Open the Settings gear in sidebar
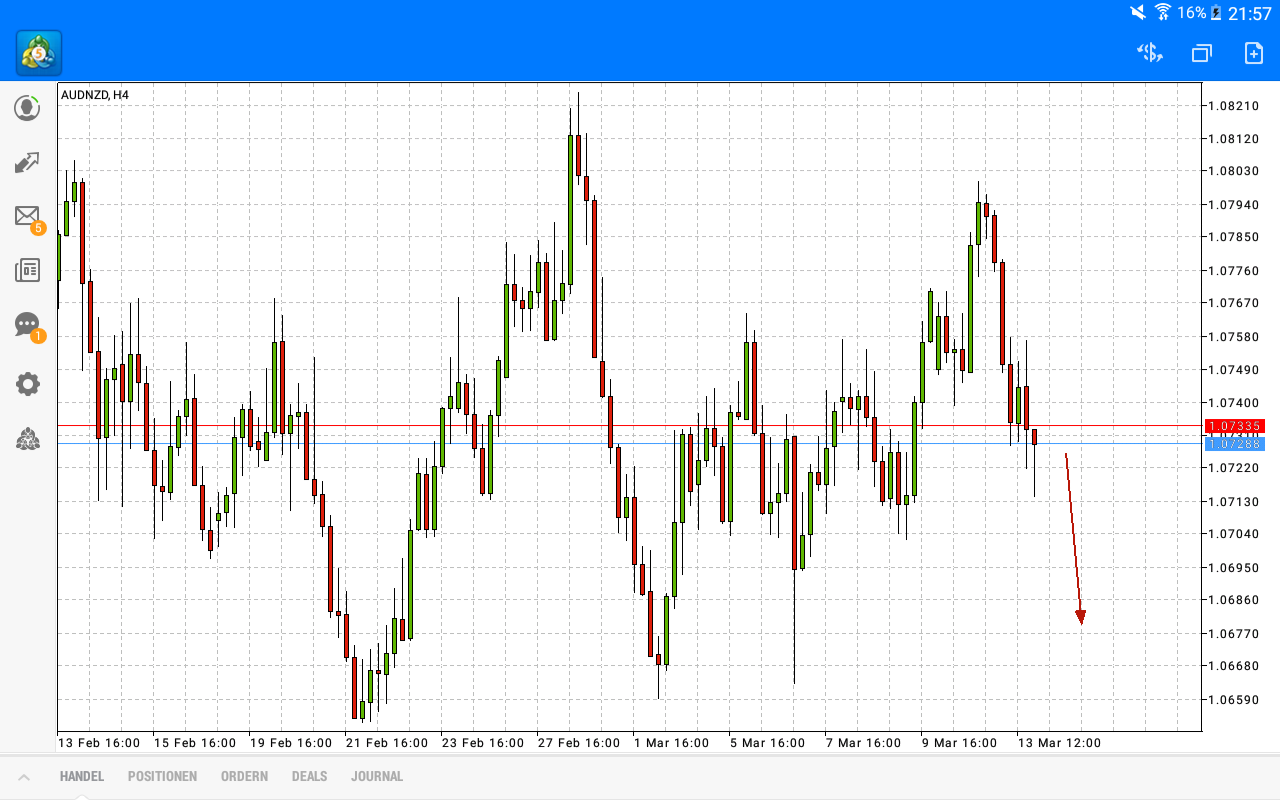 point(27,383)
